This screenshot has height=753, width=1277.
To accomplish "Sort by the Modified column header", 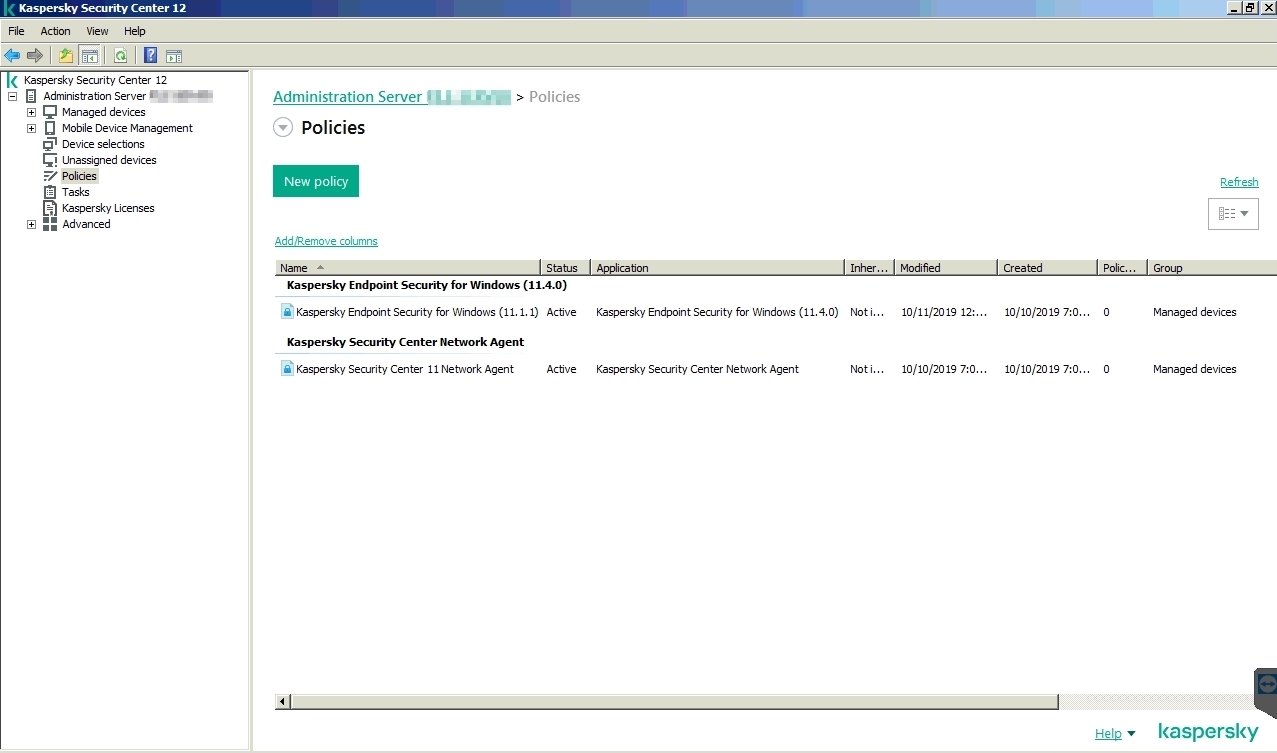I will point(946,268).
